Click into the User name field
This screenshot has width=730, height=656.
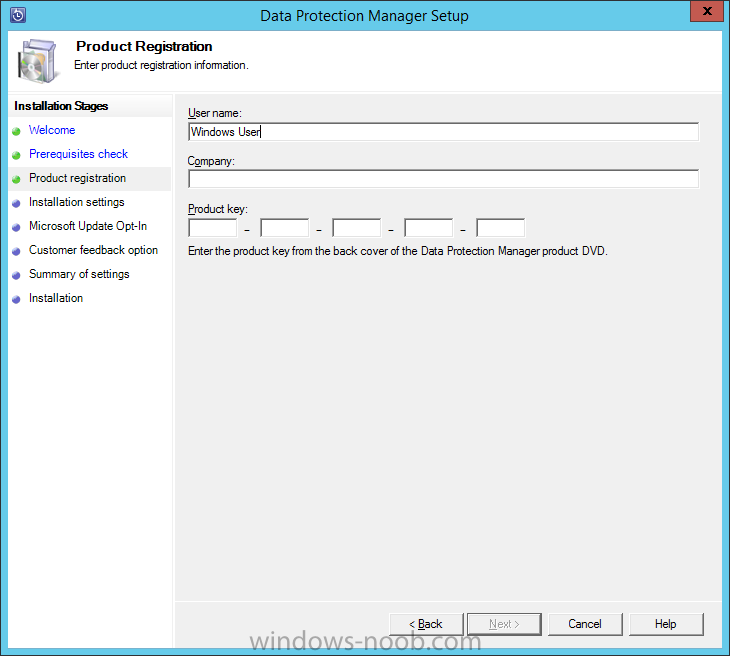point(443,132)
